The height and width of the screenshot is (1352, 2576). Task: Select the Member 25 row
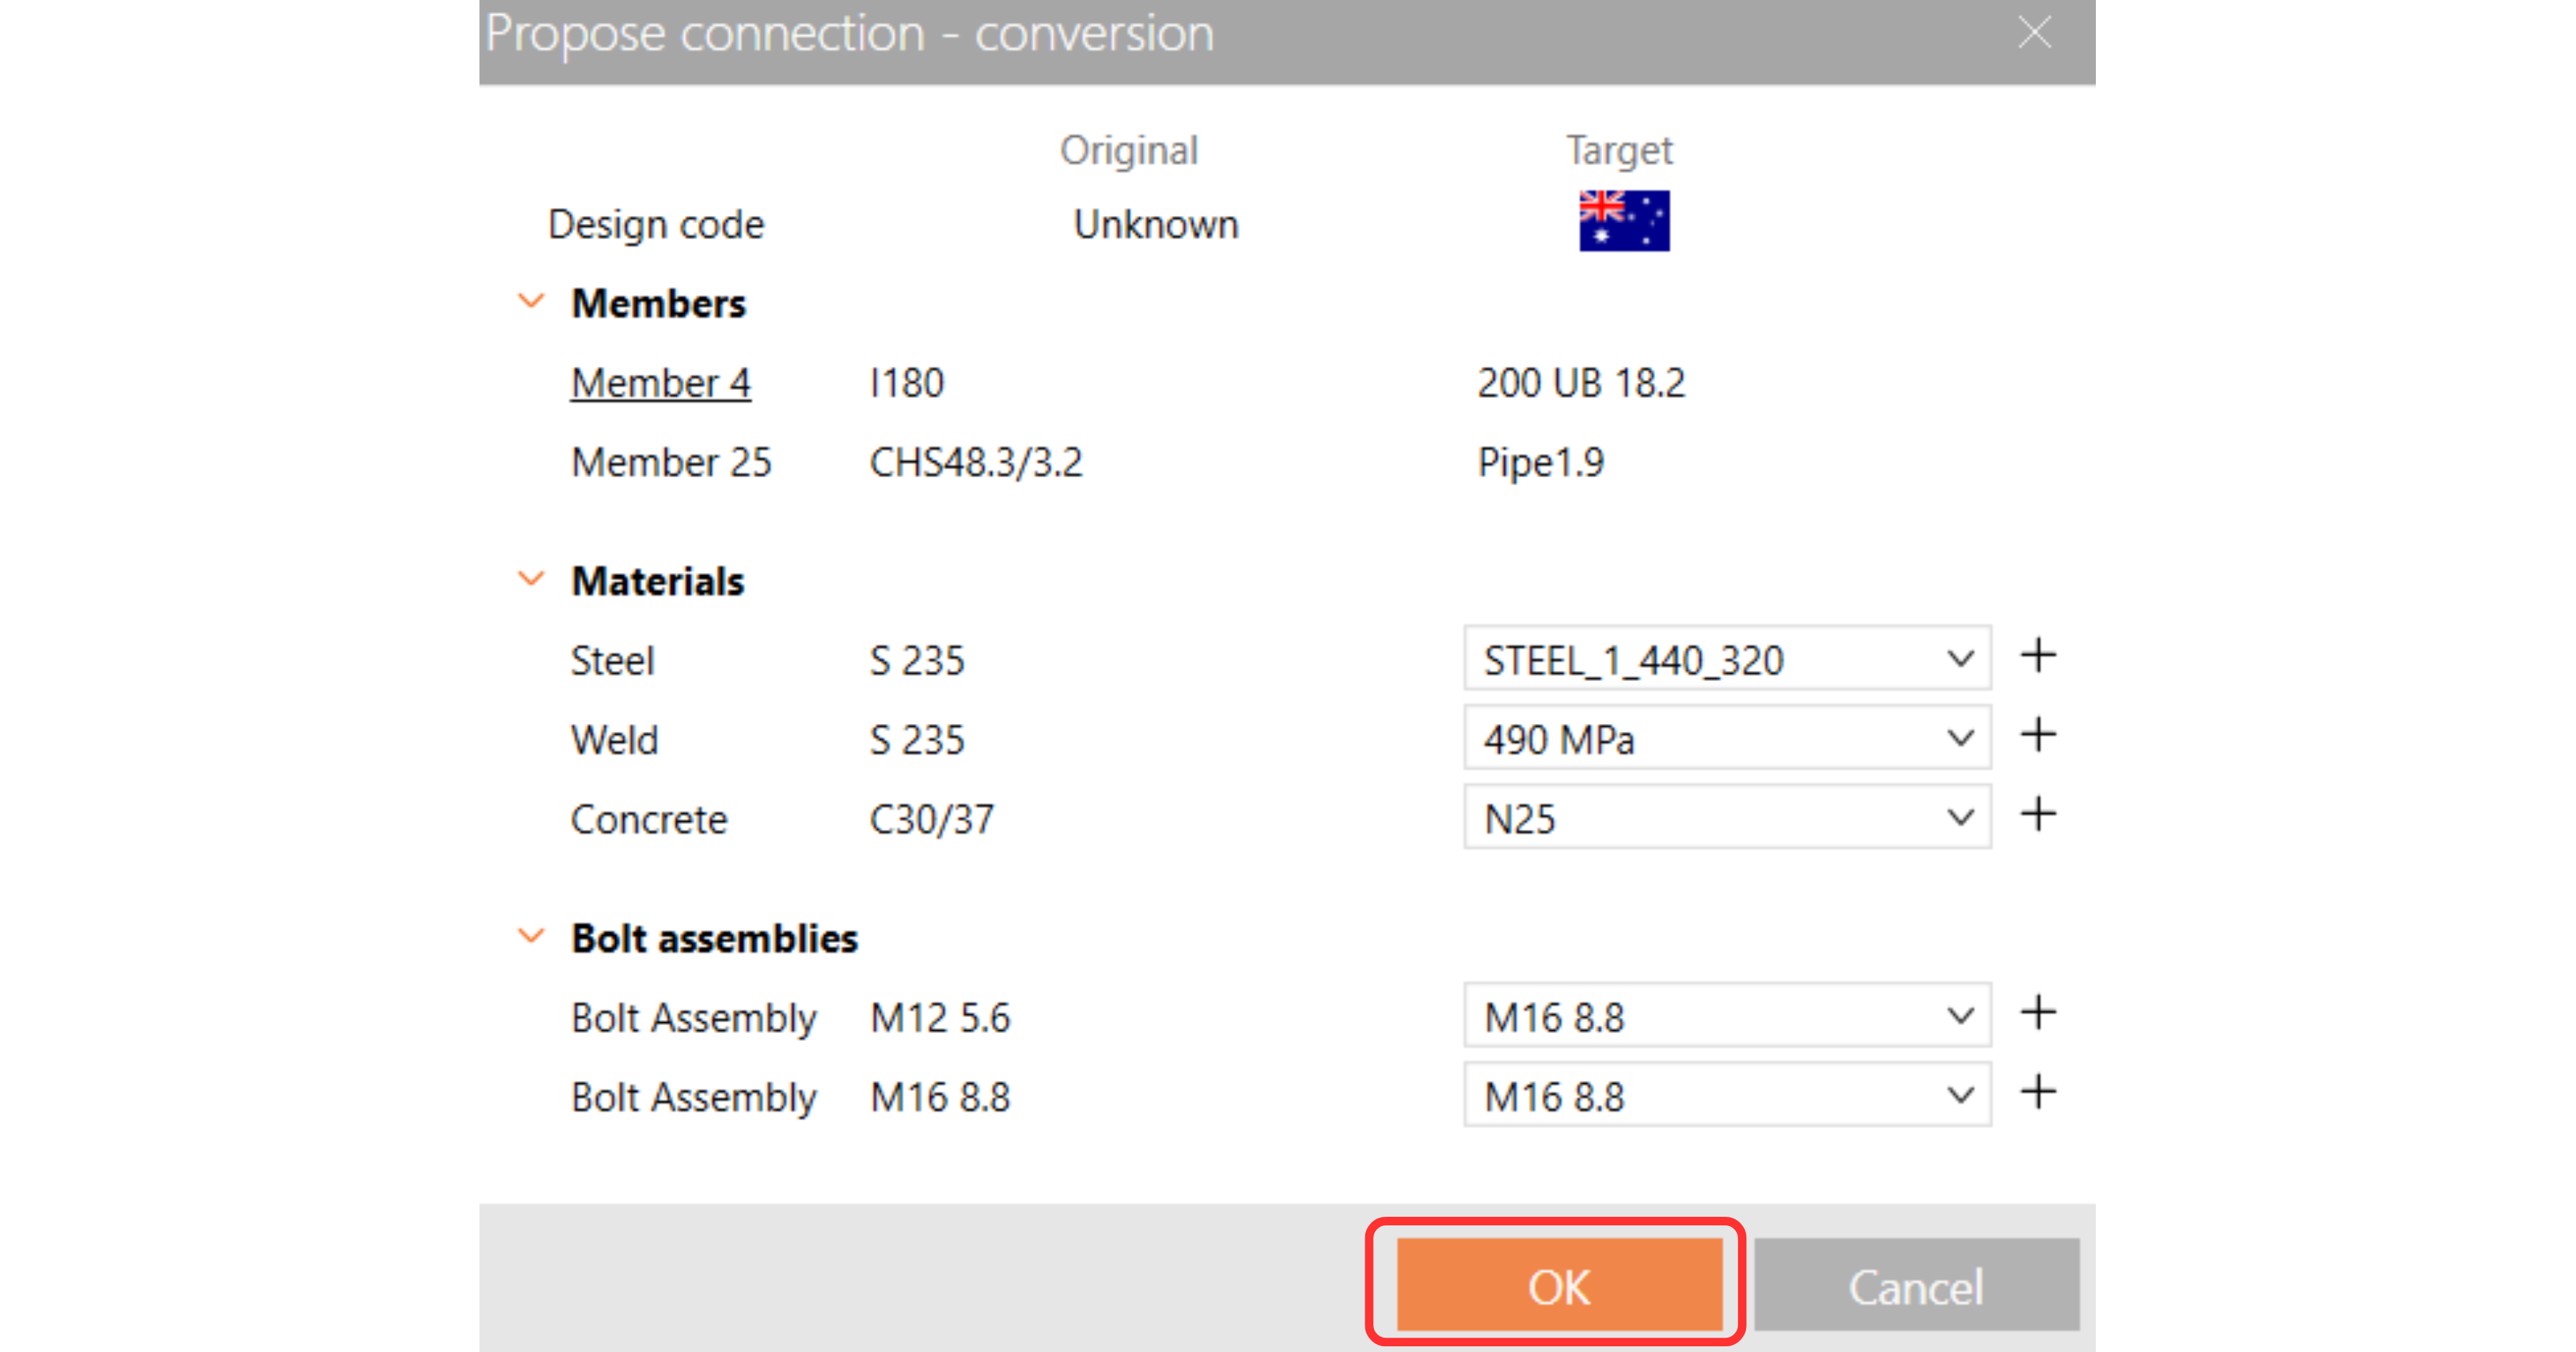pyautogui.click(x=671, y=462)
